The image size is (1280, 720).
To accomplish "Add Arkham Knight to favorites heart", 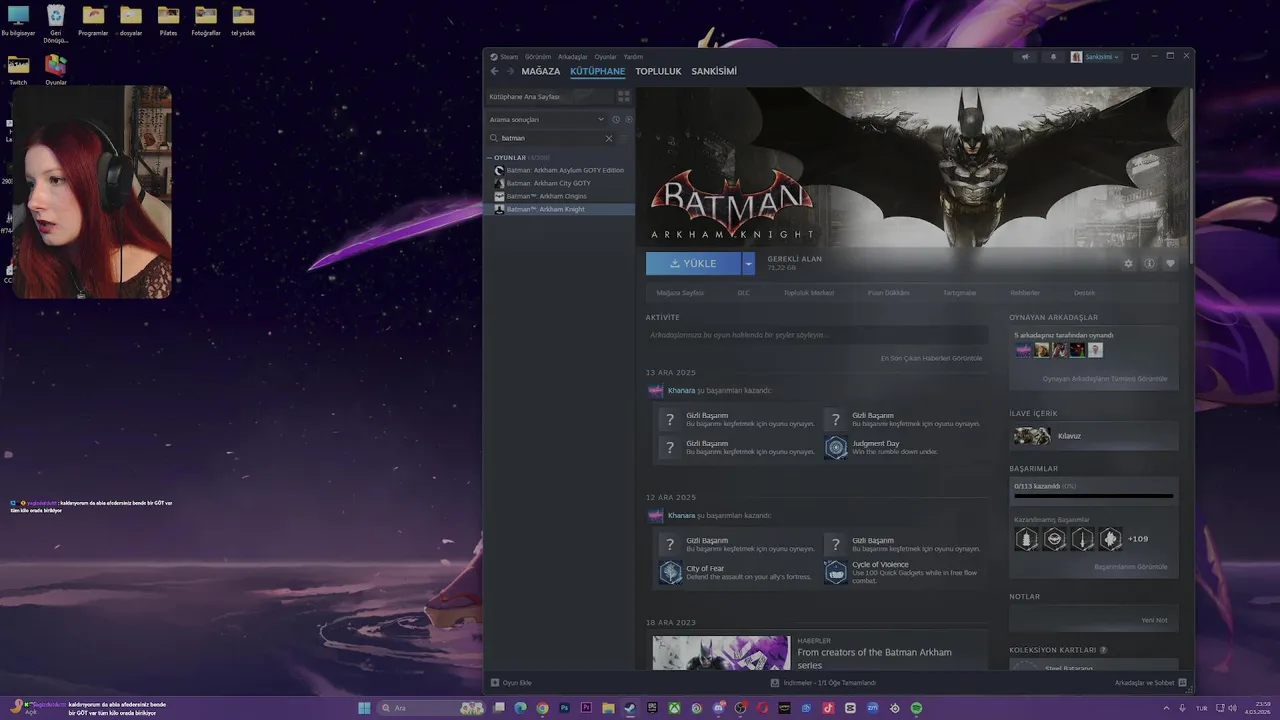I will (x=1170, y=264).
